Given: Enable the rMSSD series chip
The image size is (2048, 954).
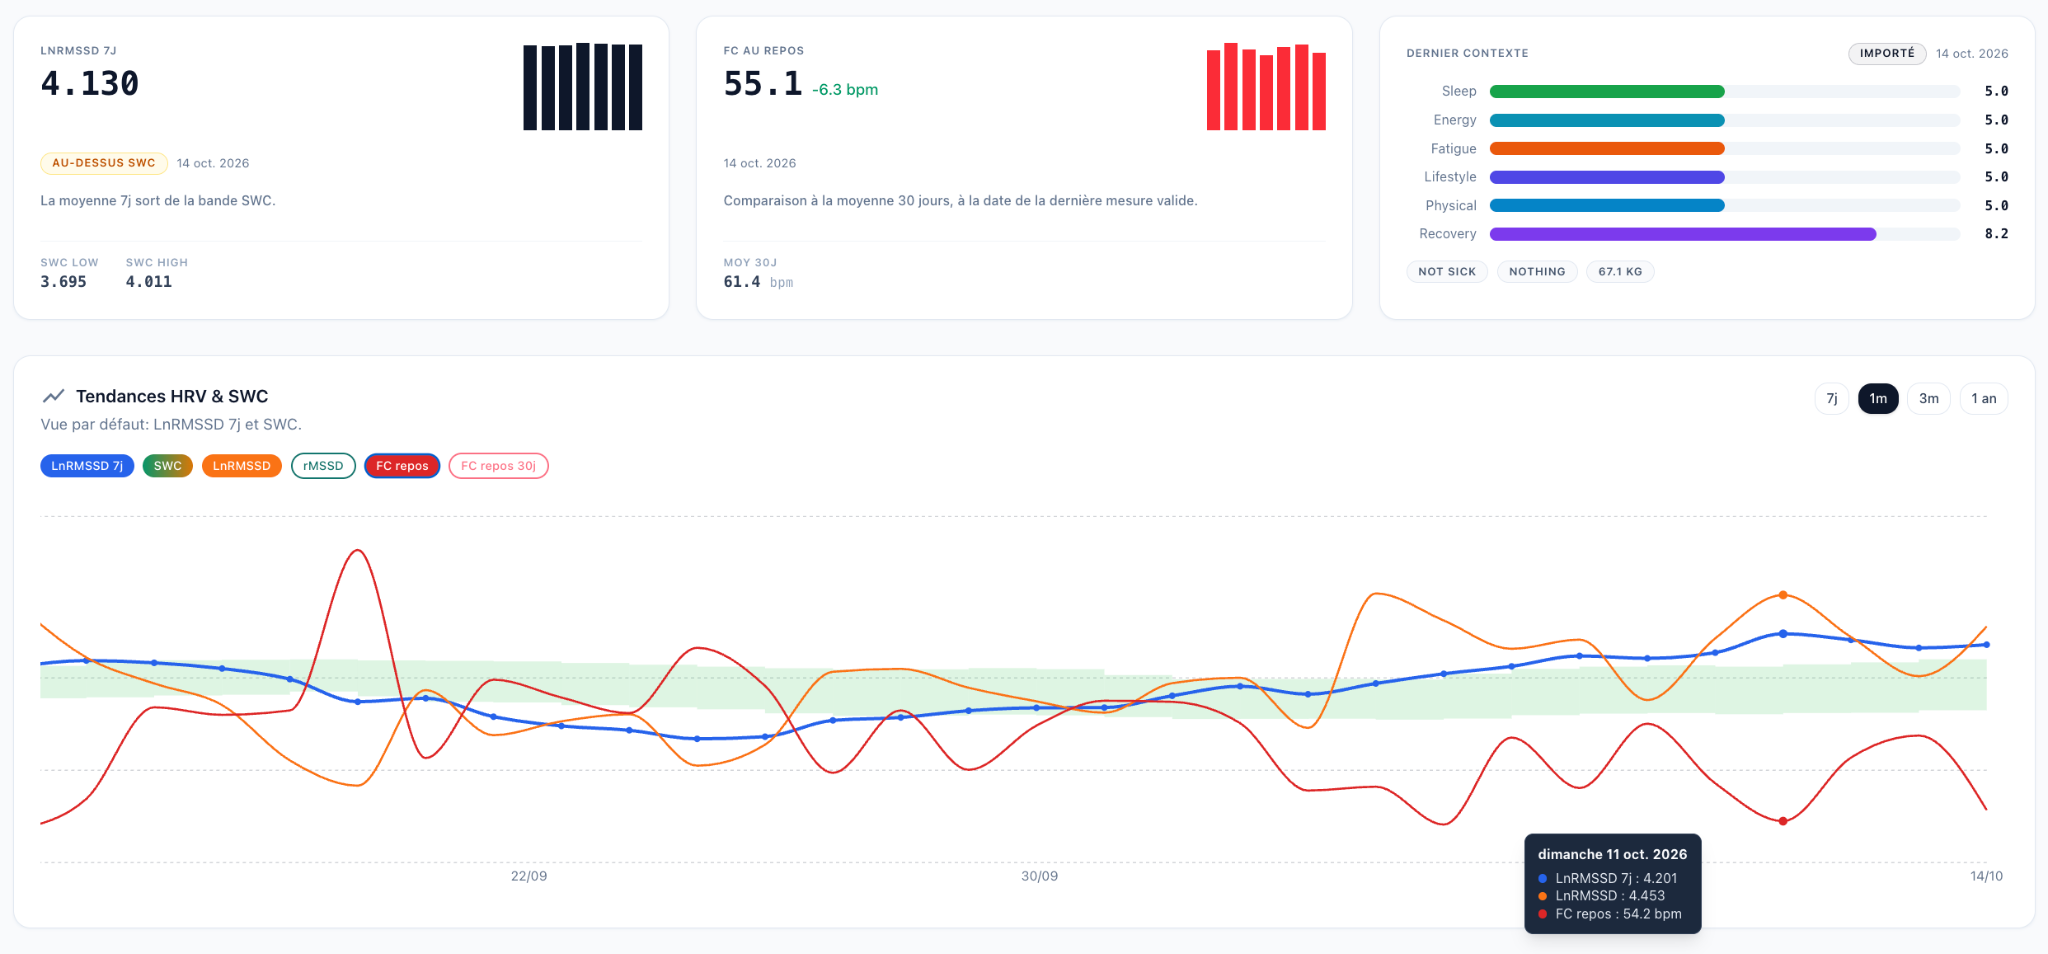Looking at the screenshot, I should [323, 466].
